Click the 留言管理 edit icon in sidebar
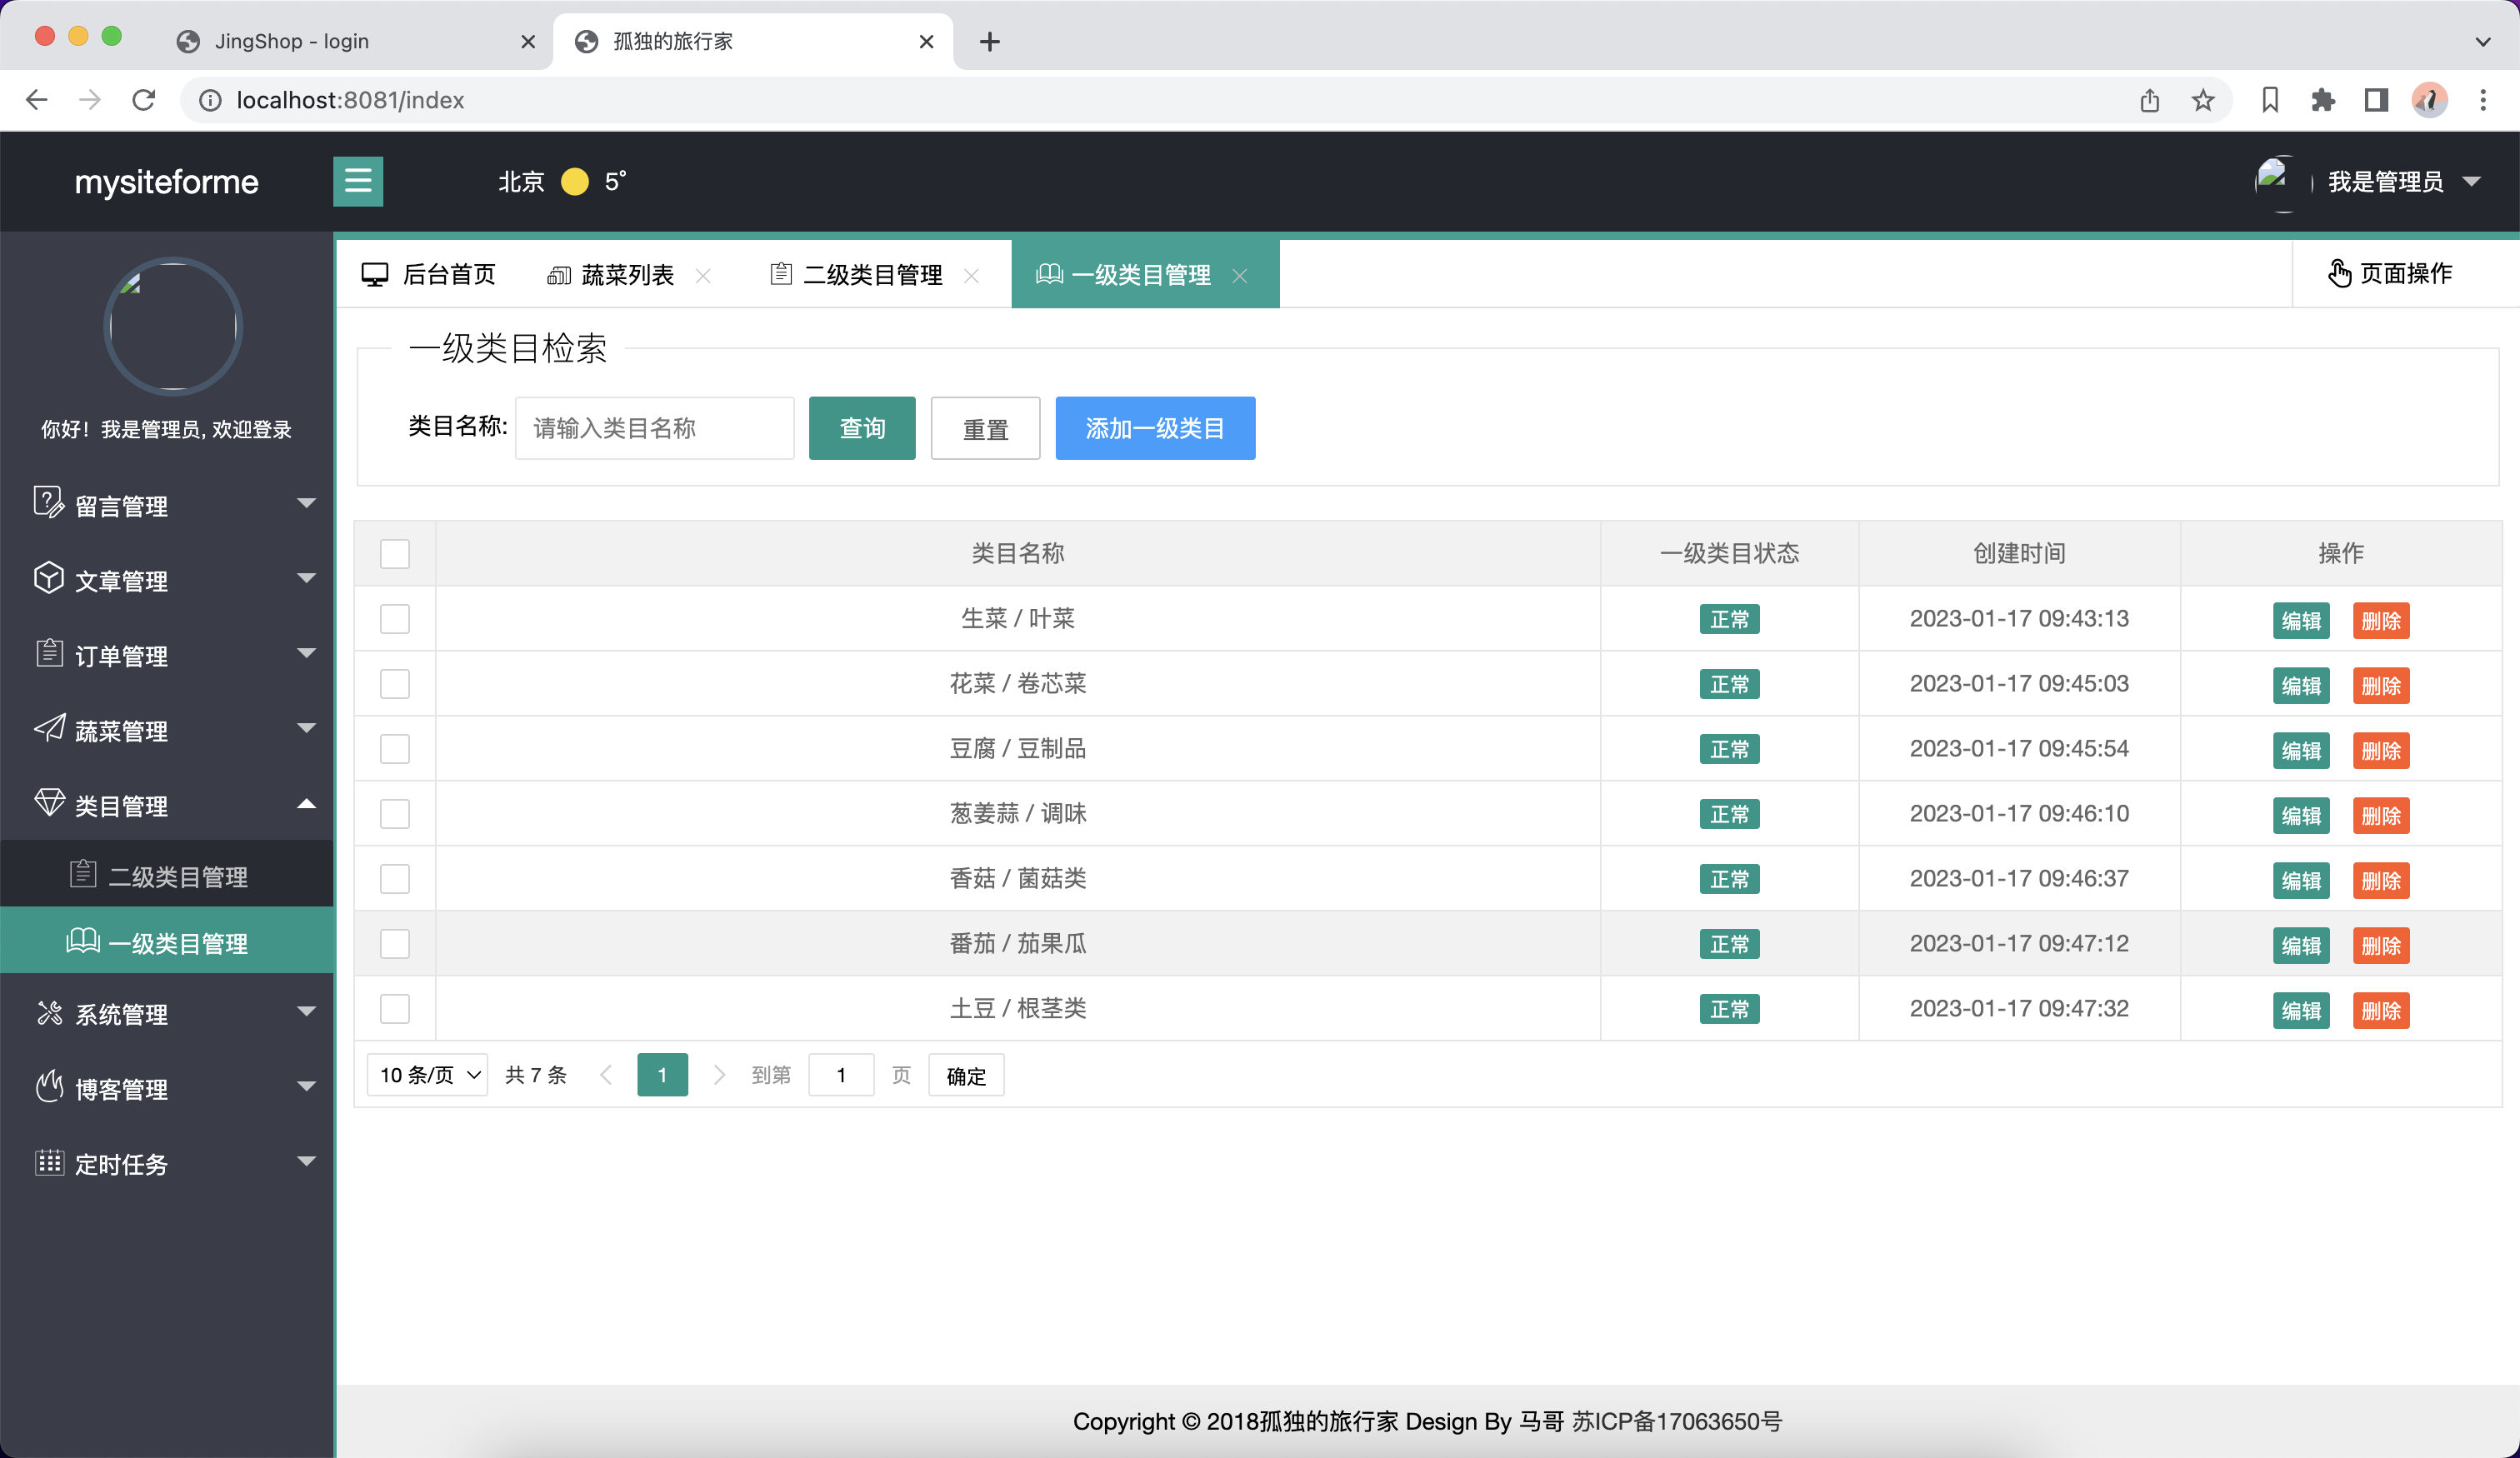 (x=48, y=502)
